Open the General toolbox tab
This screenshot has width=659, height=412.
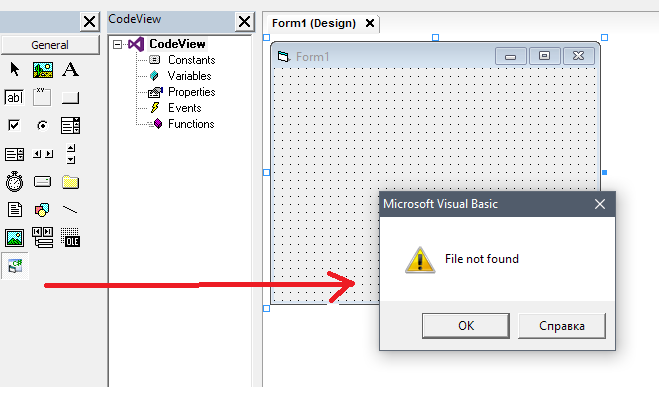[50, 45]
